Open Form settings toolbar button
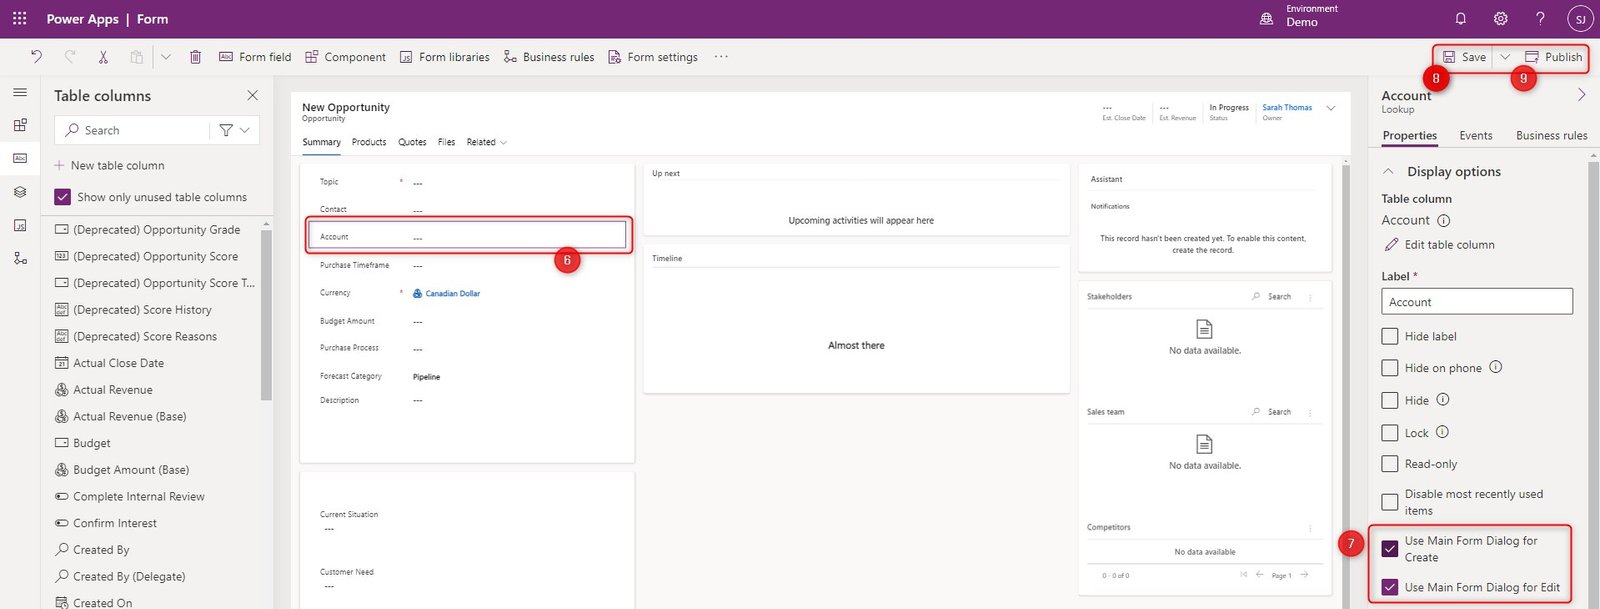This screenshot has height=609, width=1600. 653,57
